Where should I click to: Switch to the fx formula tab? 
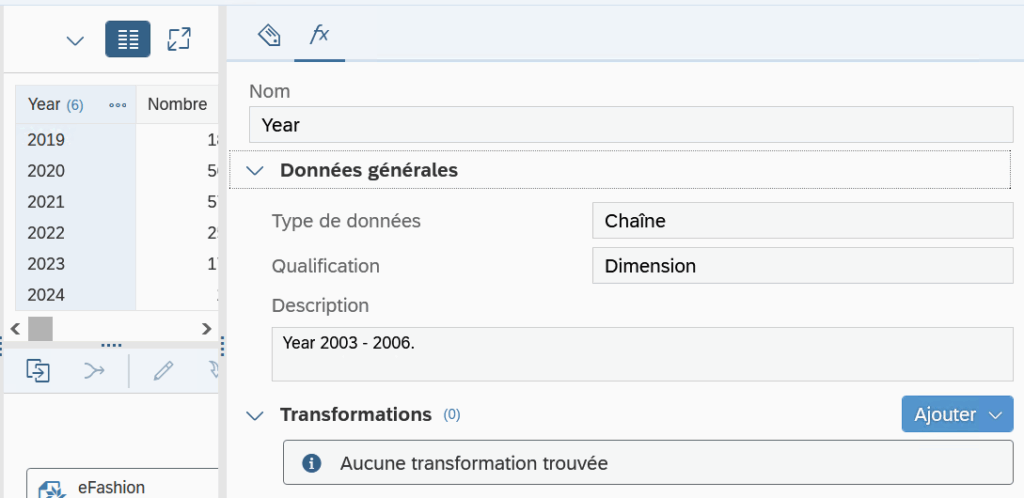click(319, 35)
